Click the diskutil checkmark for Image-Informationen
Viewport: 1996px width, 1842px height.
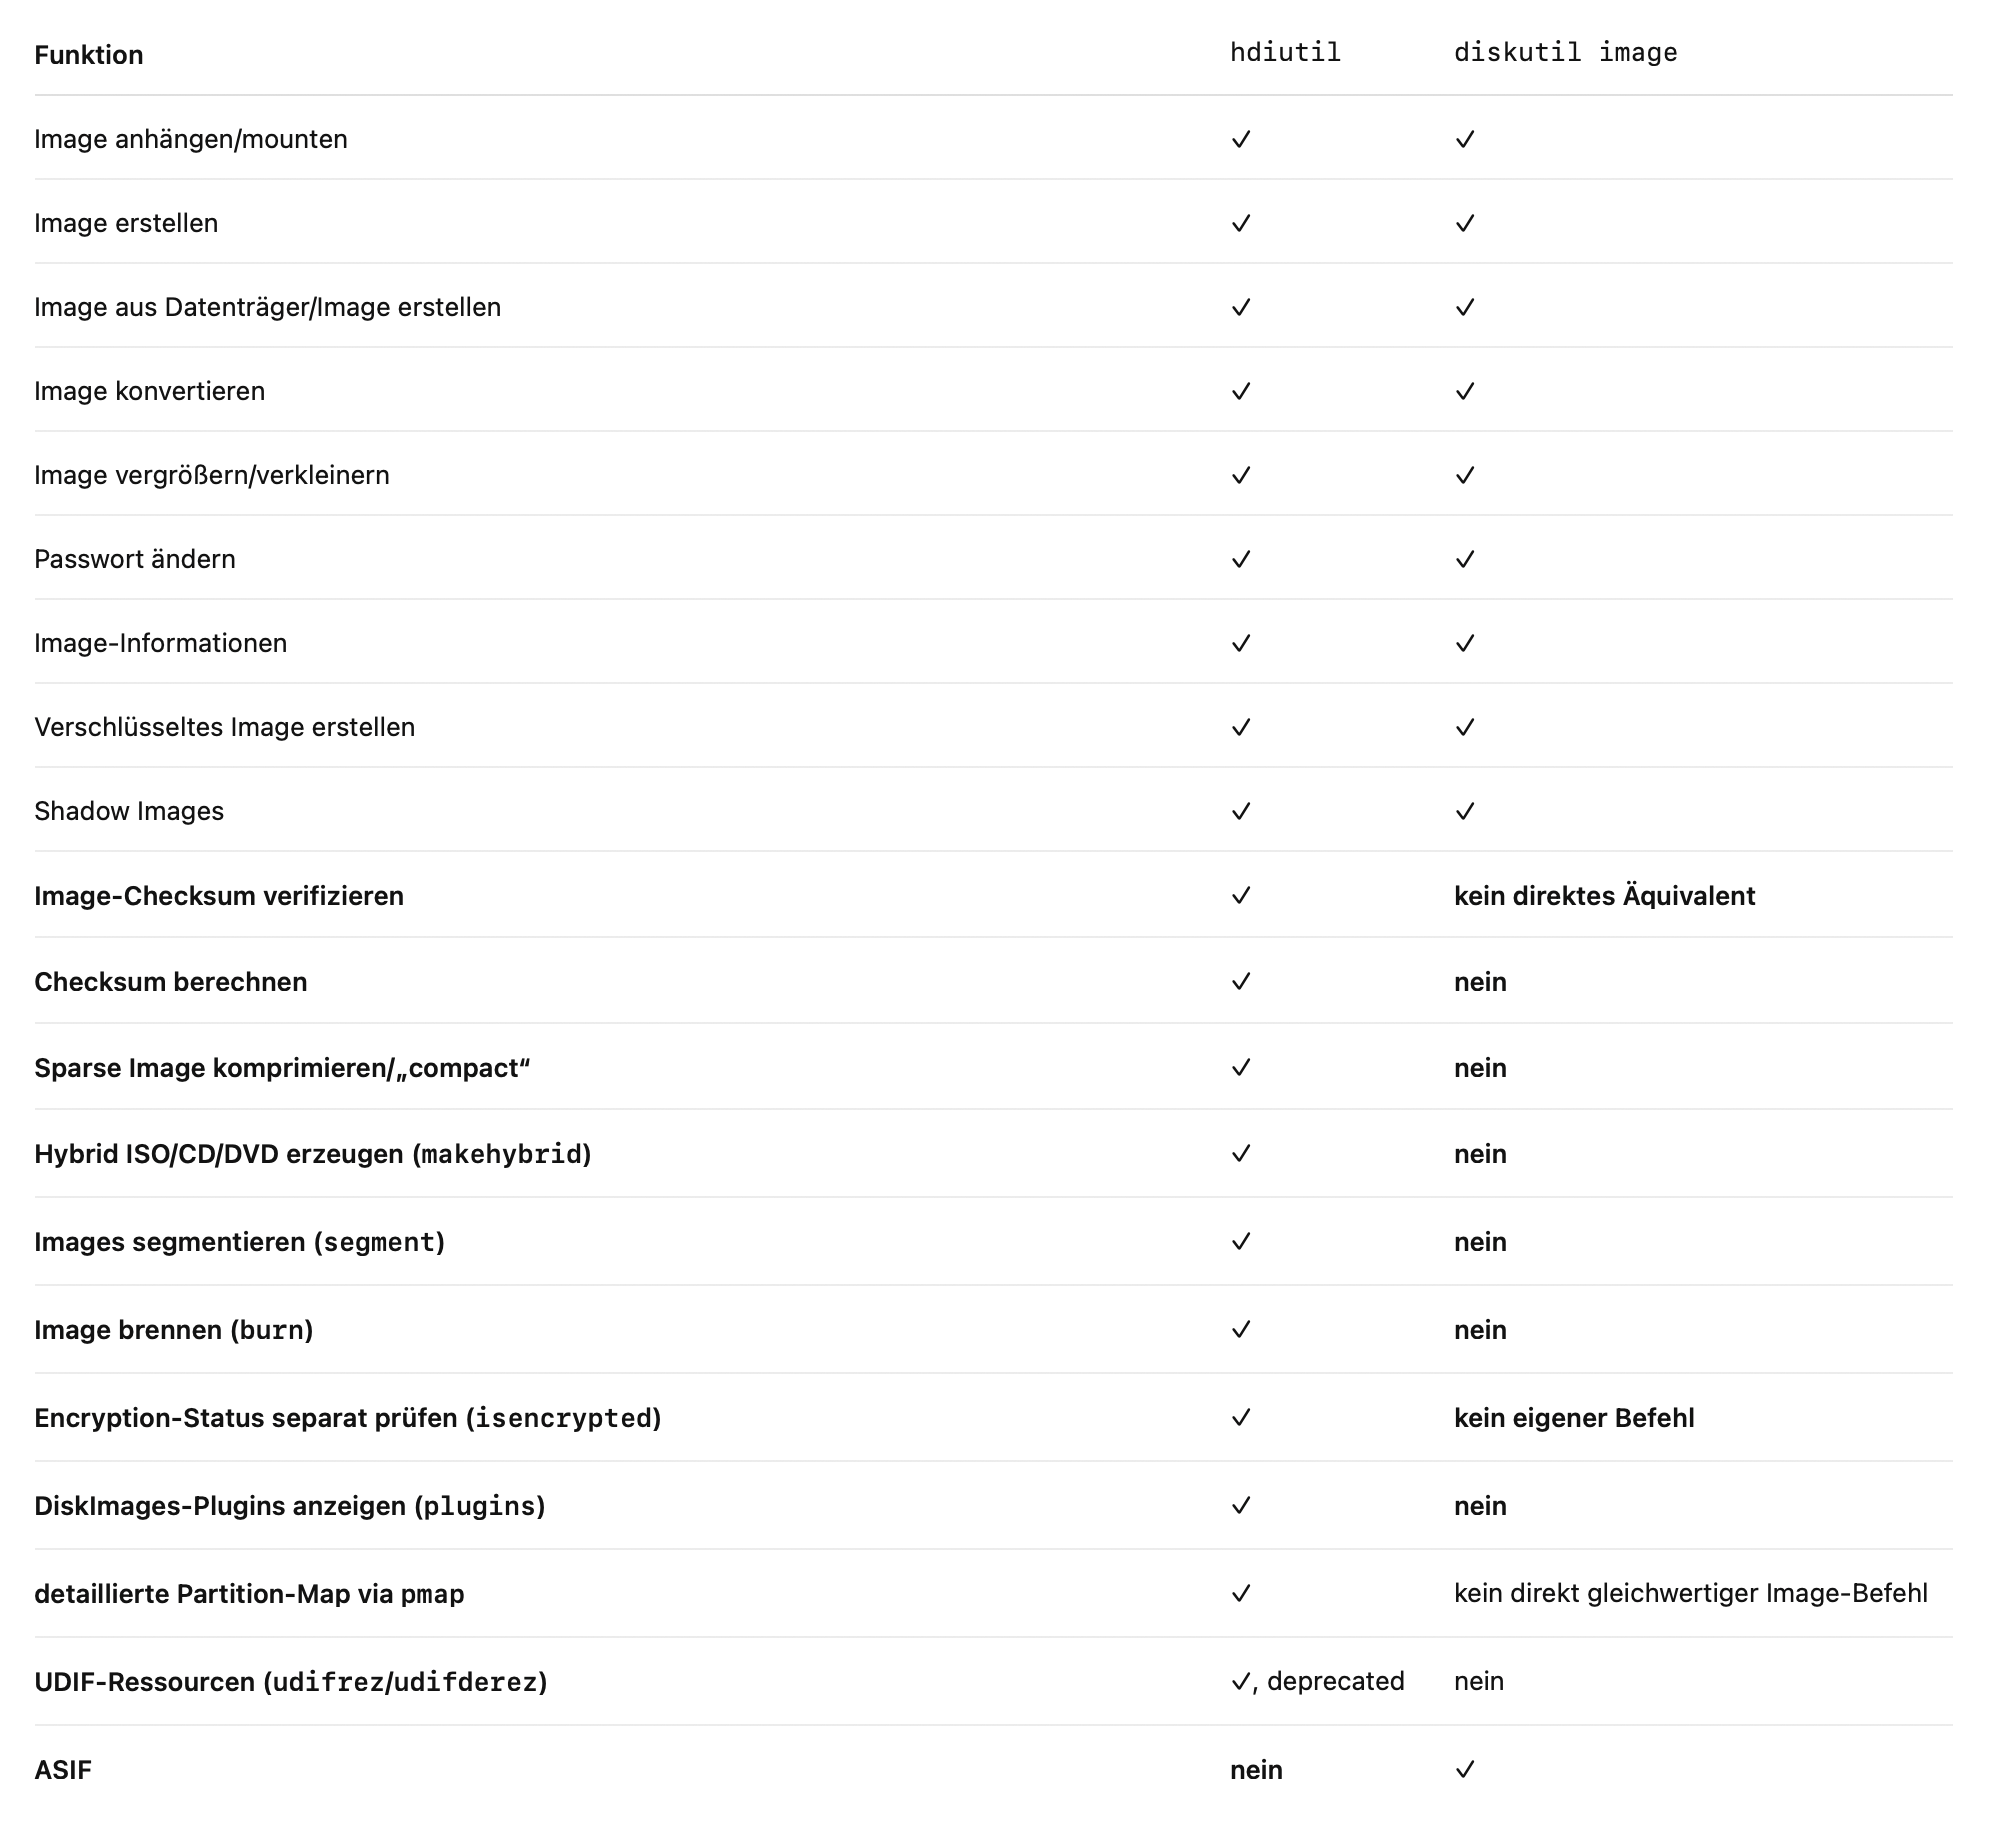click(1465, 643)
